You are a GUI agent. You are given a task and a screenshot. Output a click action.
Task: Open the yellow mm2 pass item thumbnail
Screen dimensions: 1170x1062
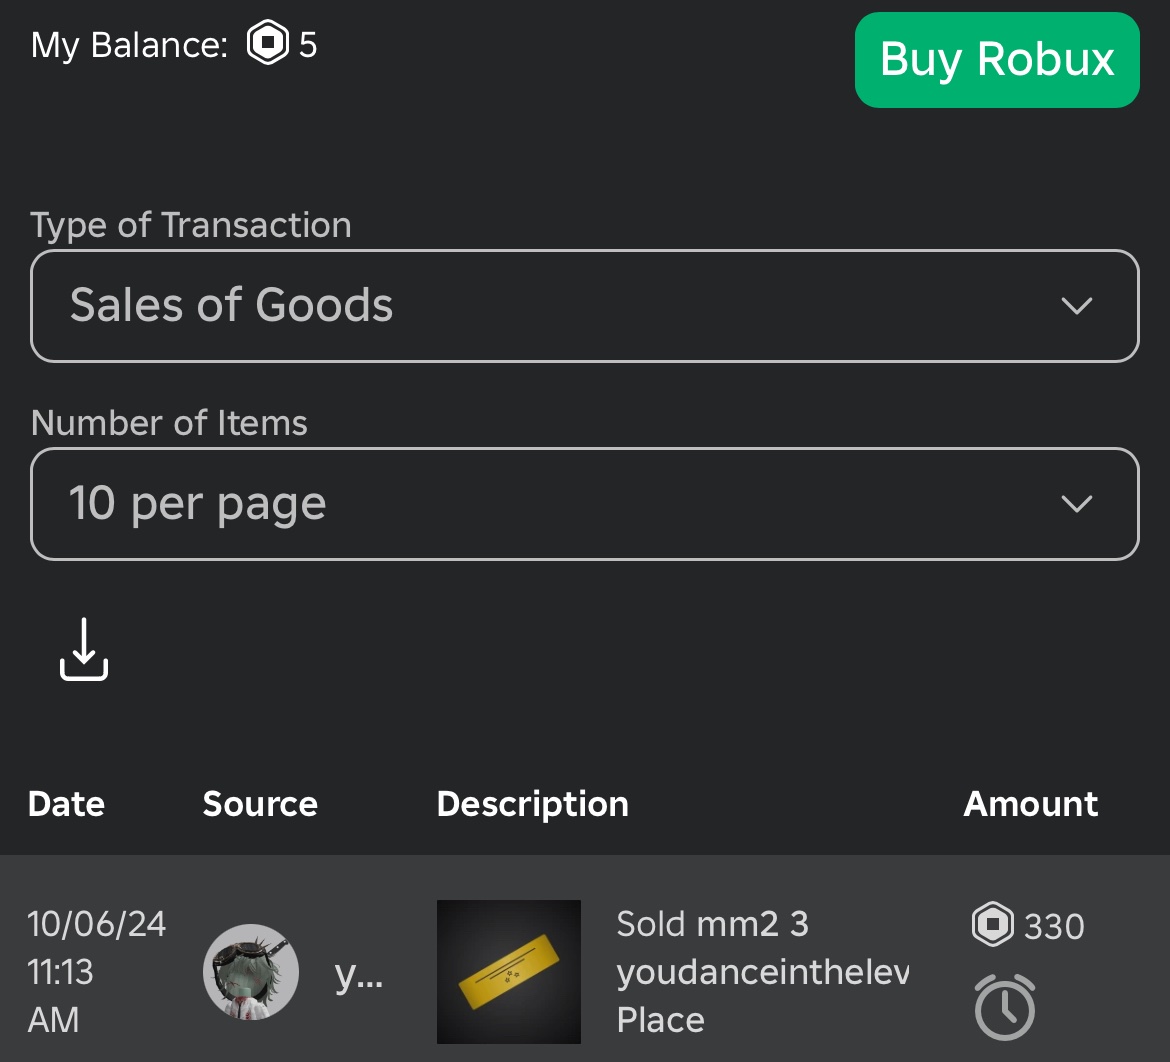(508, 972)
